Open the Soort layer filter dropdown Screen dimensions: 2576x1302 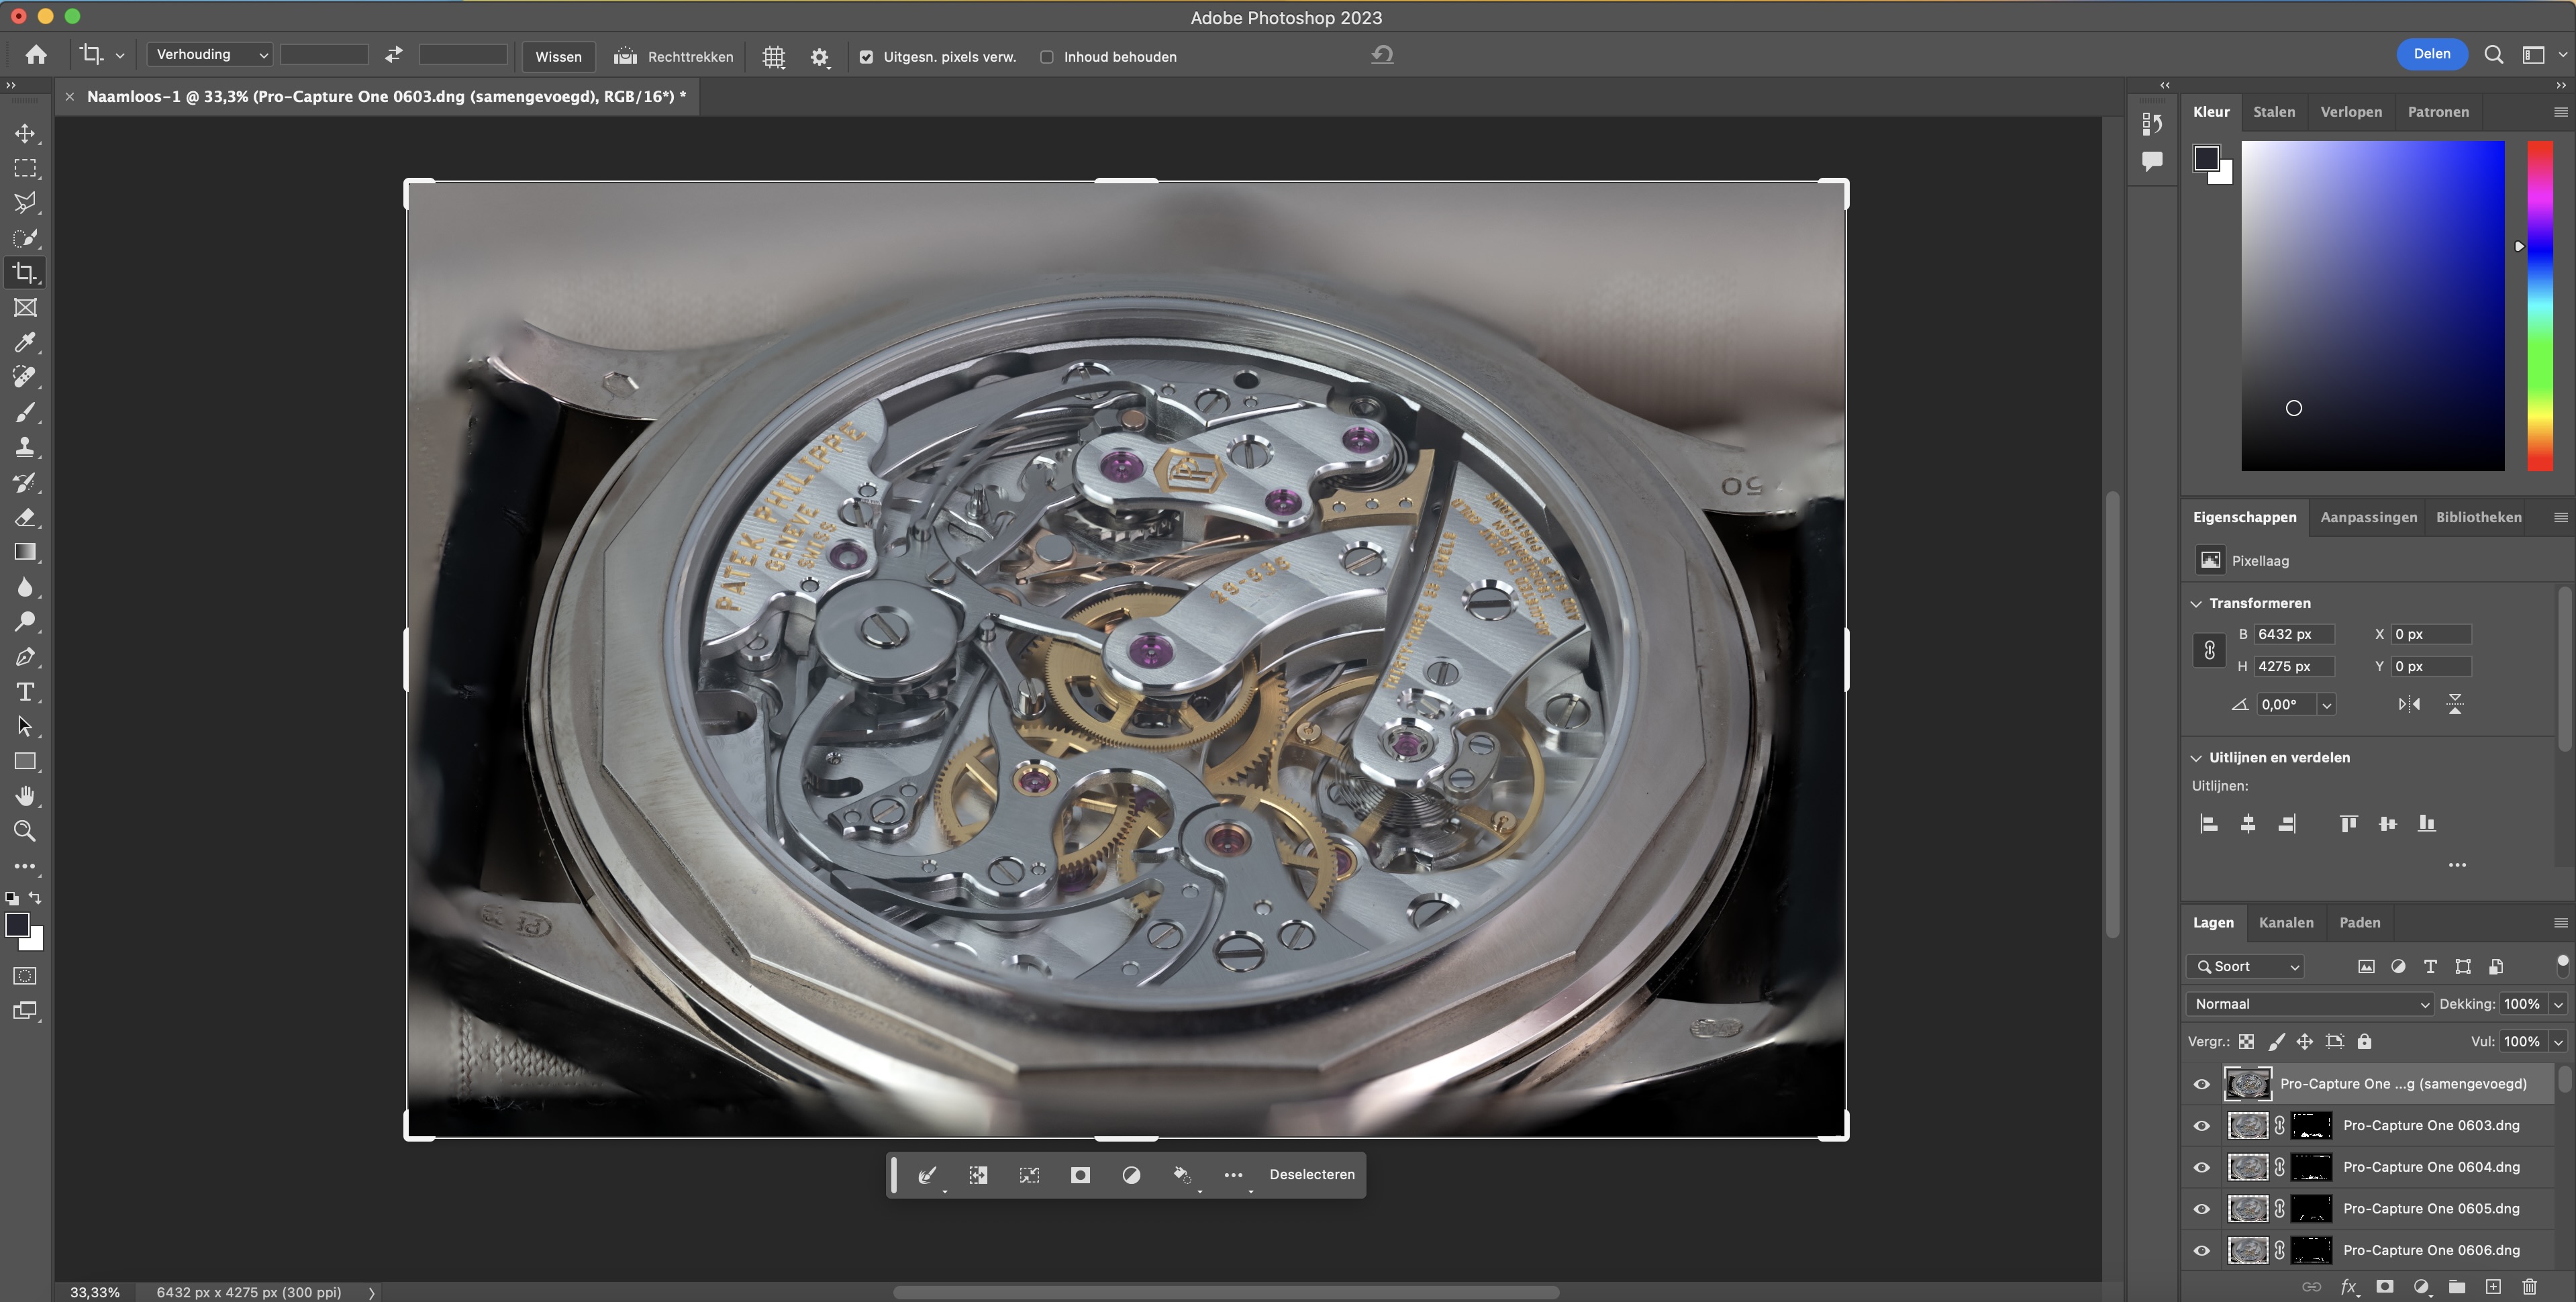pyautogui.click(x=2246, y=967)
